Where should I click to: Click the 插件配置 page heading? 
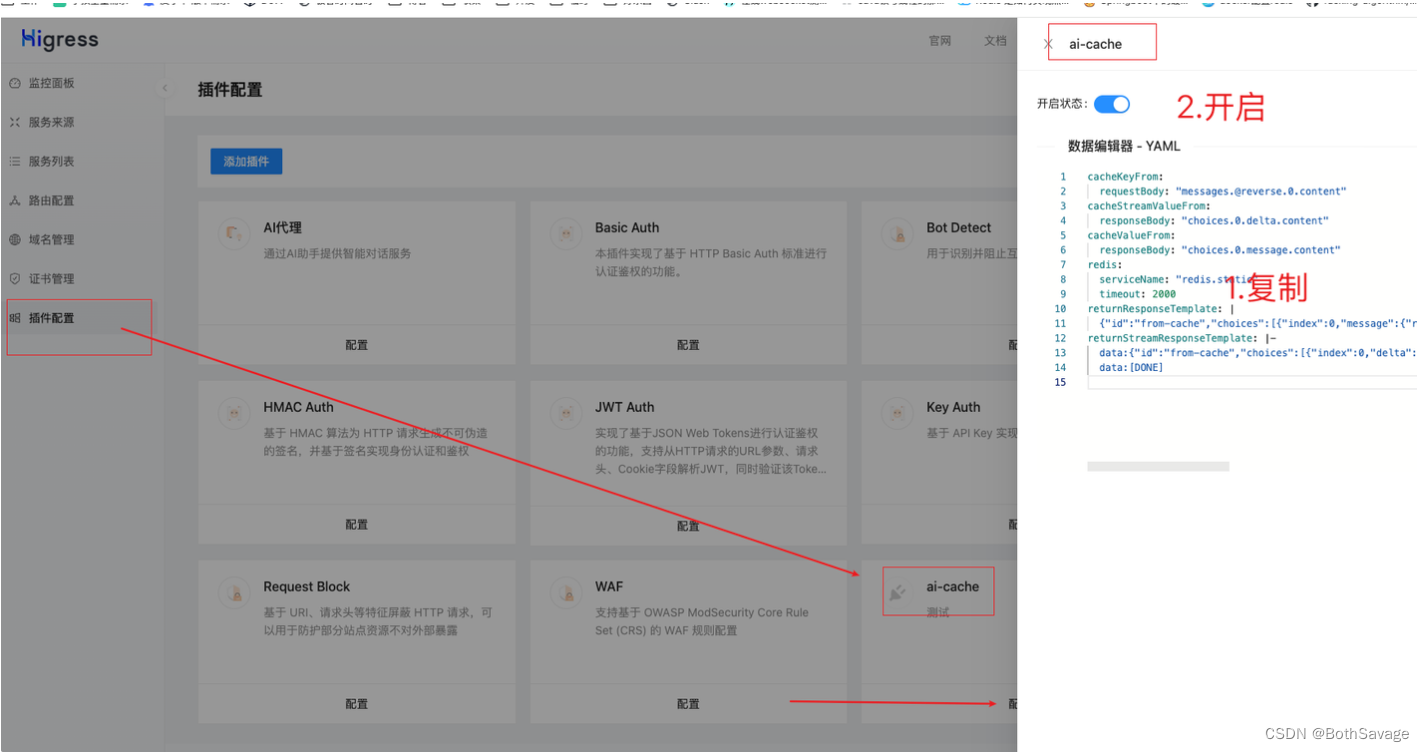pos(230,90)
